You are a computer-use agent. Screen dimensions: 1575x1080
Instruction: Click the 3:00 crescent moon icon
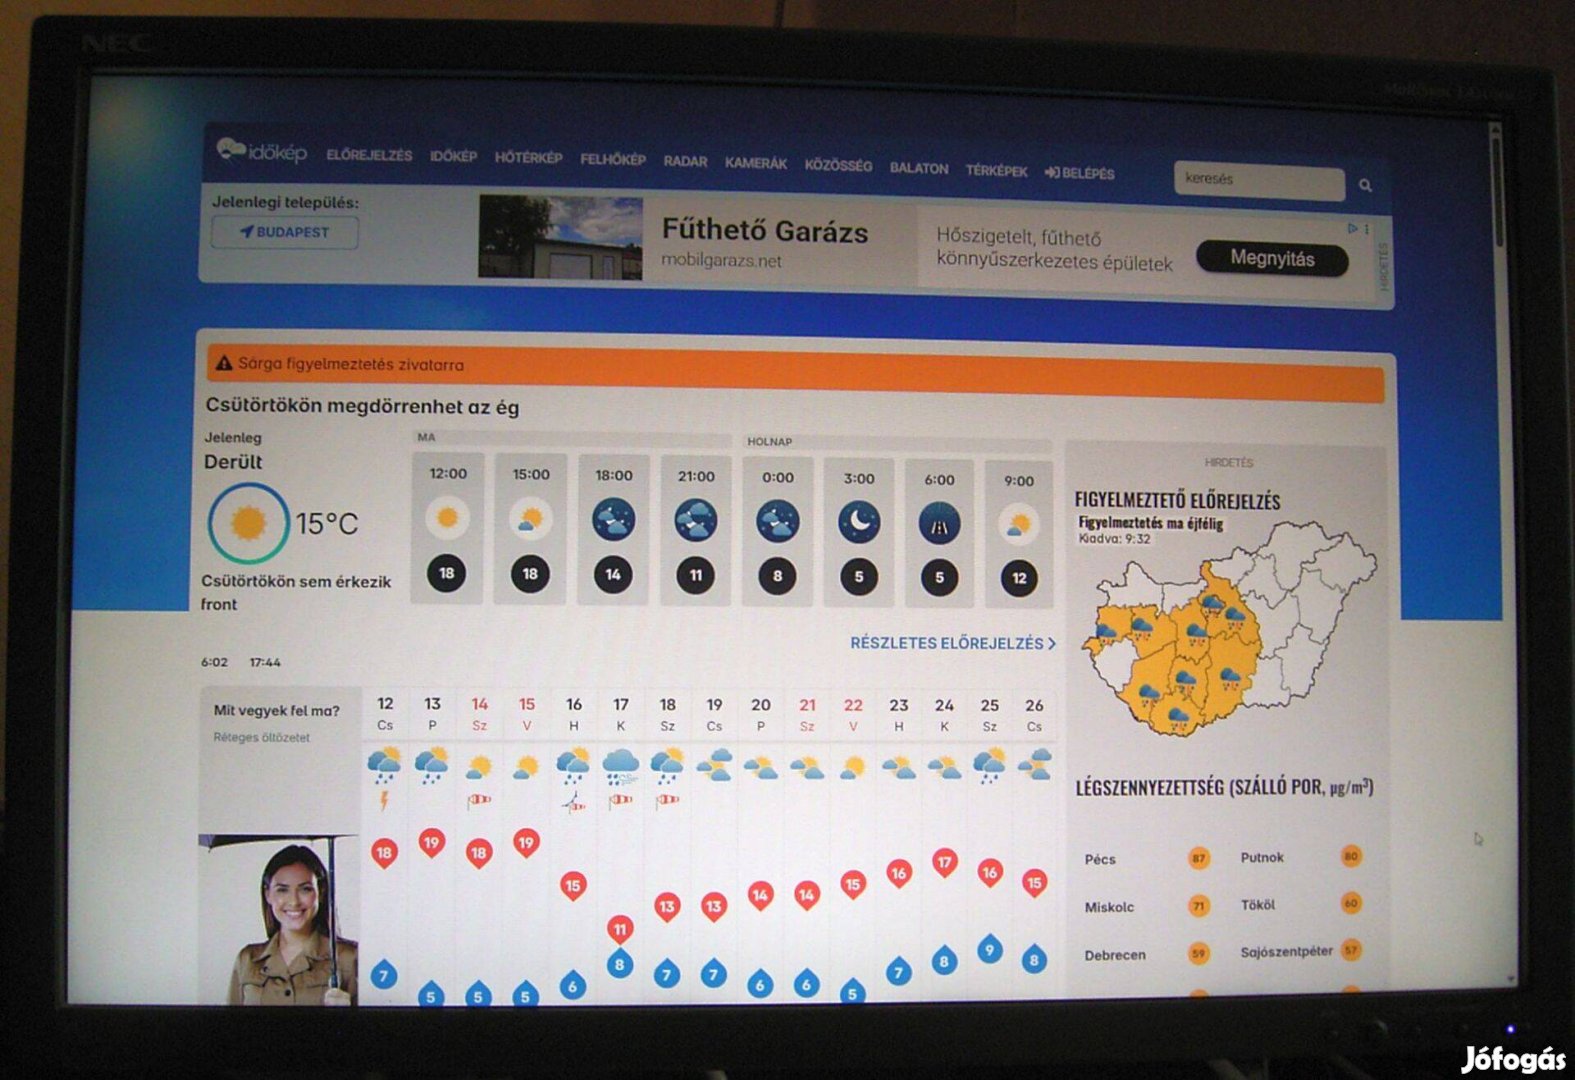(x=859, y=522)
